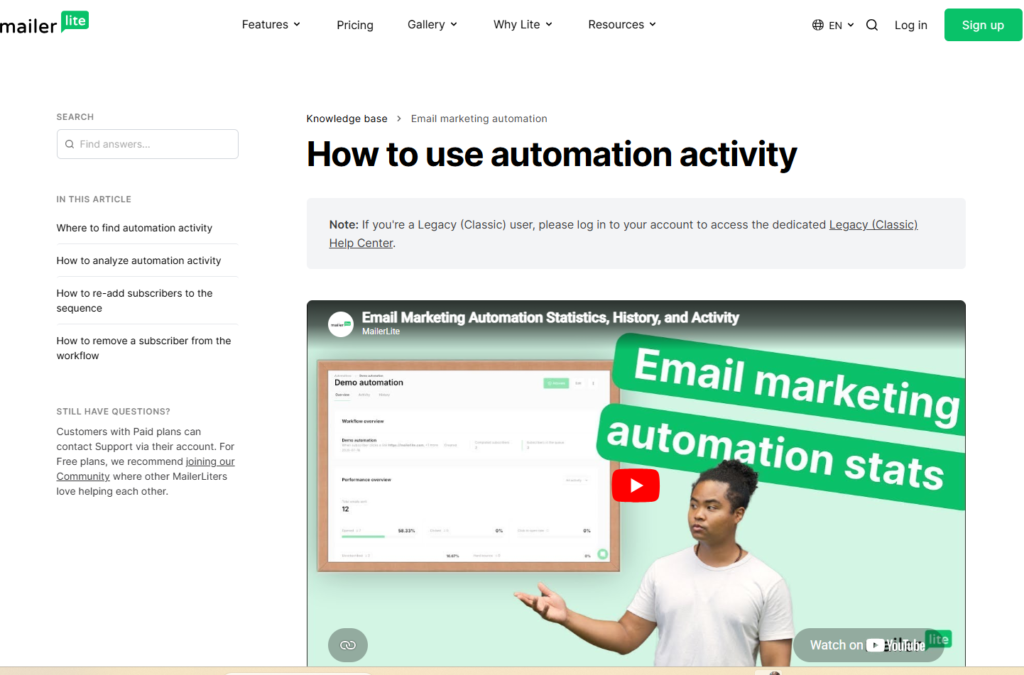Click Watch on YouTube button
1024x675 pixels.
868,645
